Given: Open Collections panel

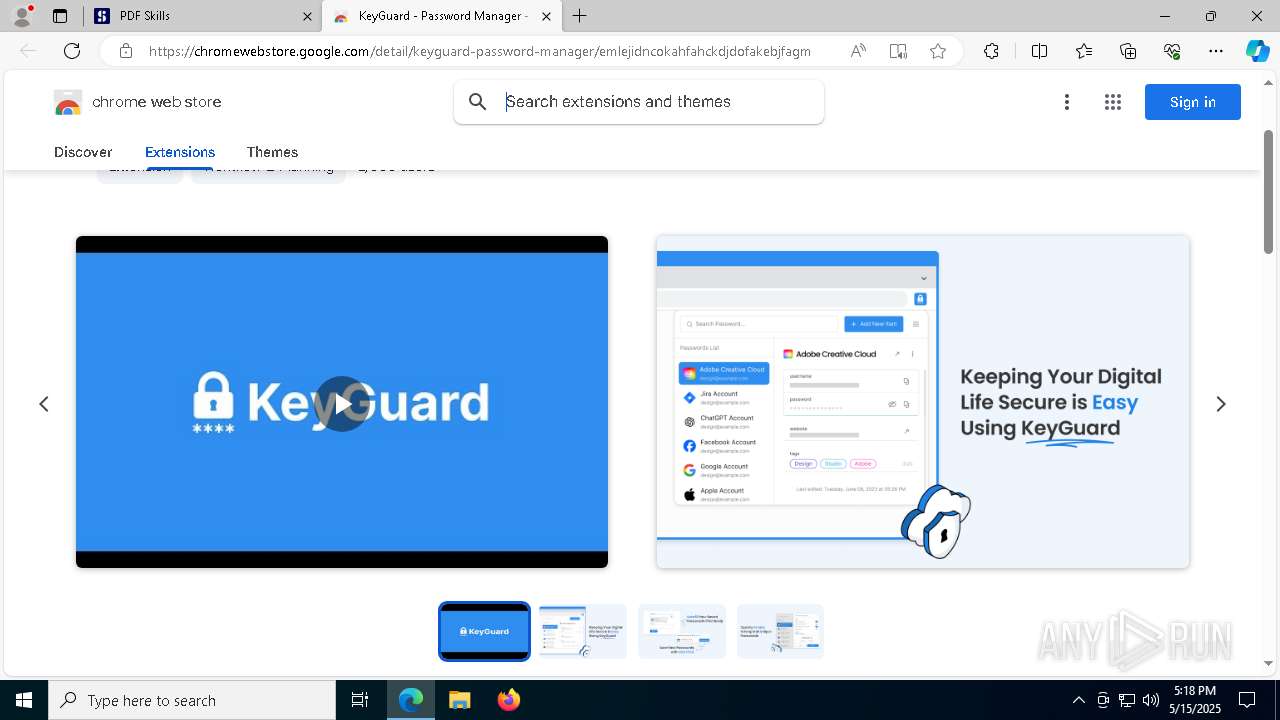Looking at the screenshot, I should 1128,51.
